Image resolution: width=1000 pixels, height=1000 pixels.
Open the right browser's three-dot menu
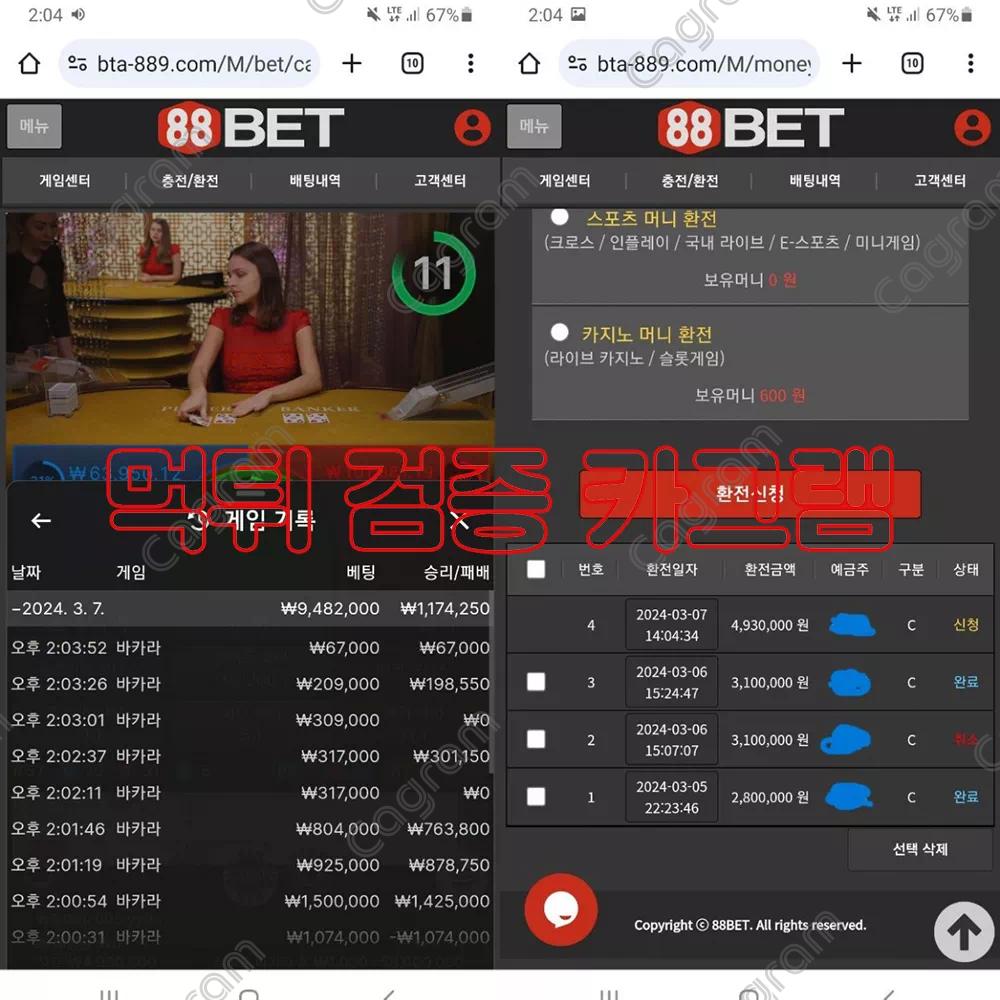(x=970, y=64)
